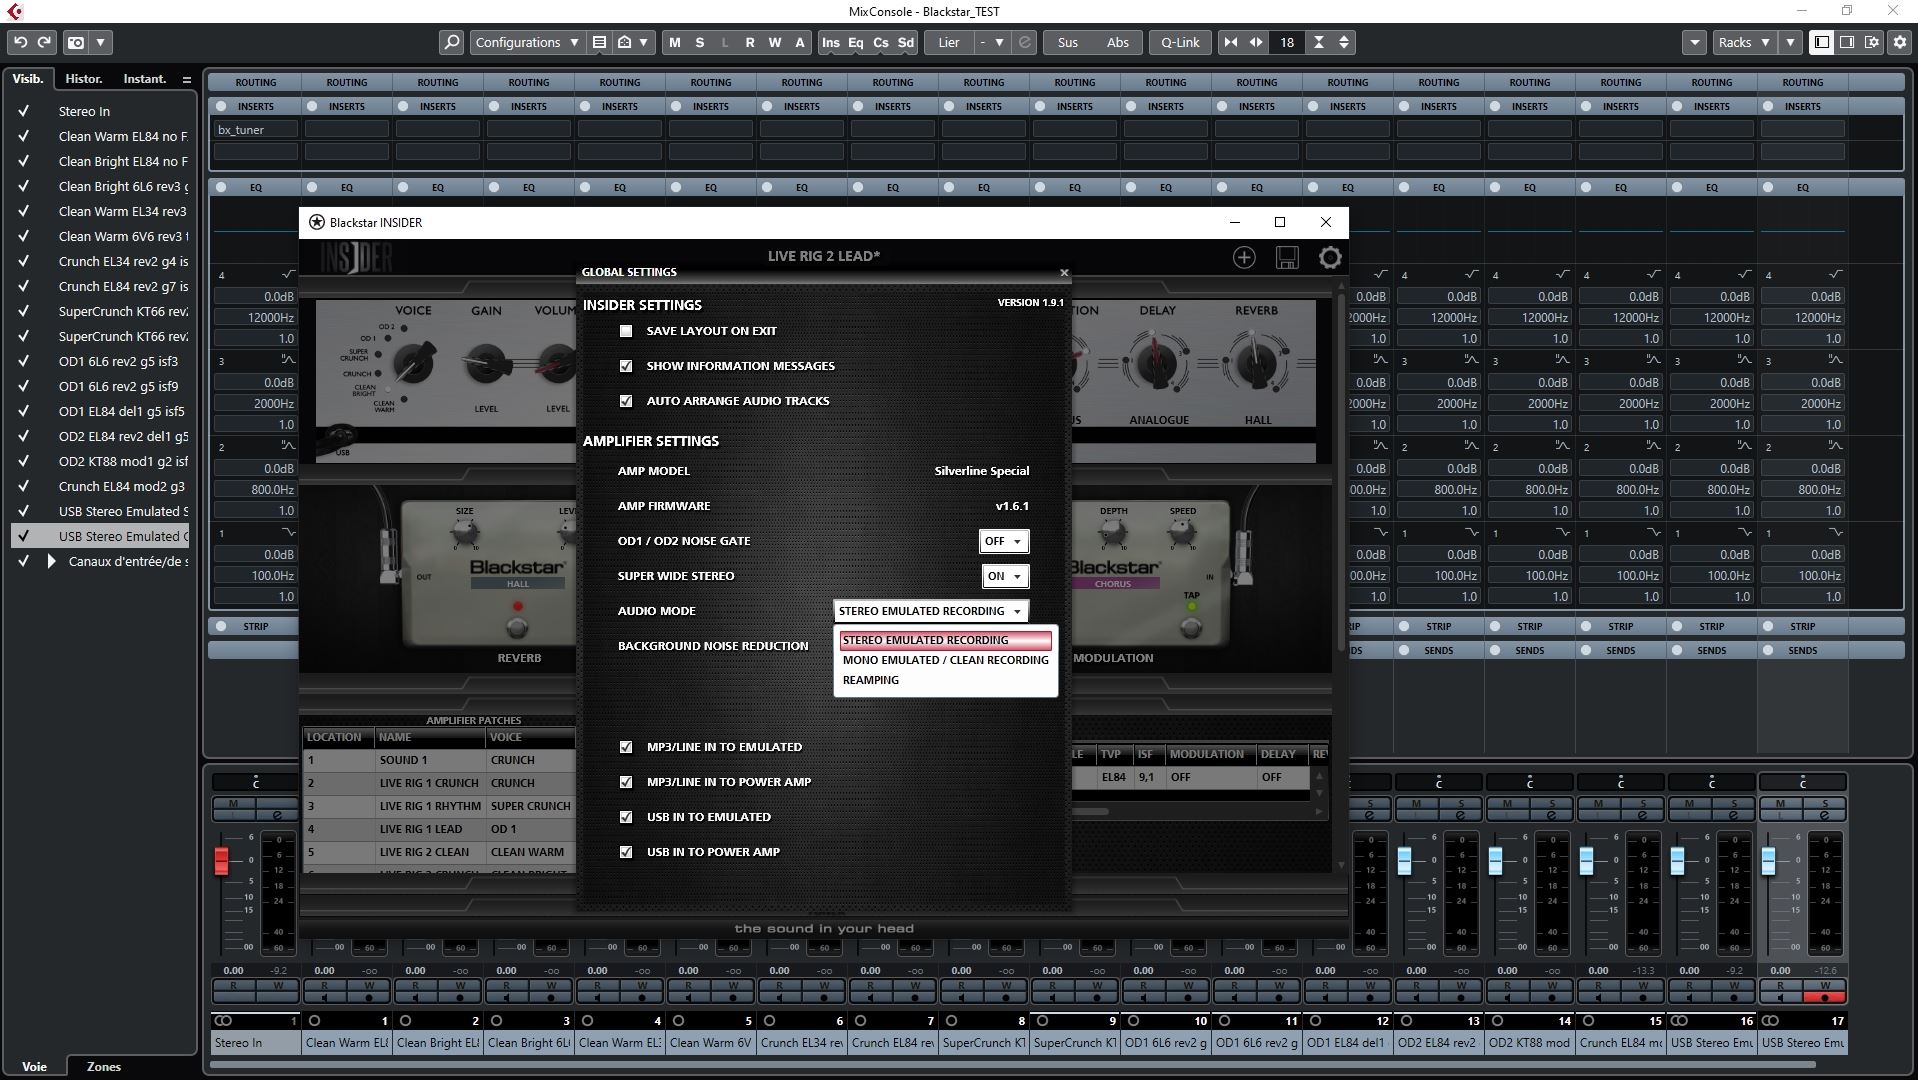Select Stereo Emulated Recording audio mode
1918x1080 pixels.
pyautogui.click(x=945, y=640)
